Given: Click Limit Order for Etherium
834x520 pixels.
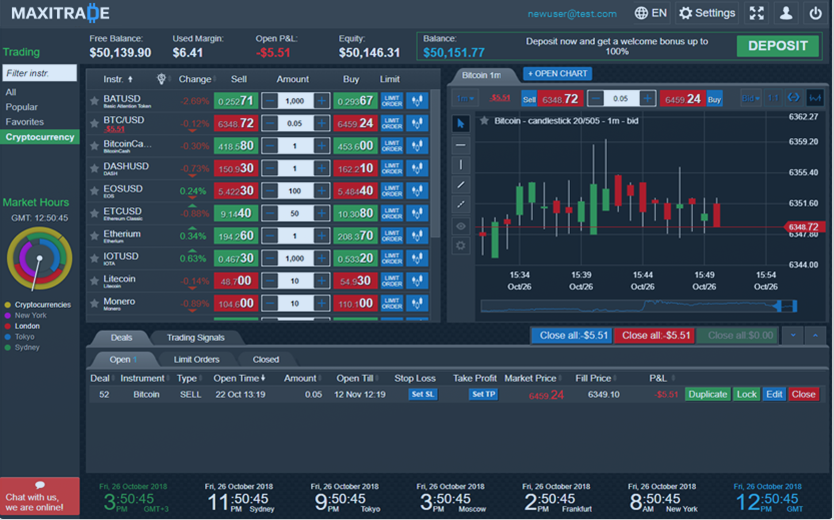Looking at the screenshot, I should click(x=392, y=236).
